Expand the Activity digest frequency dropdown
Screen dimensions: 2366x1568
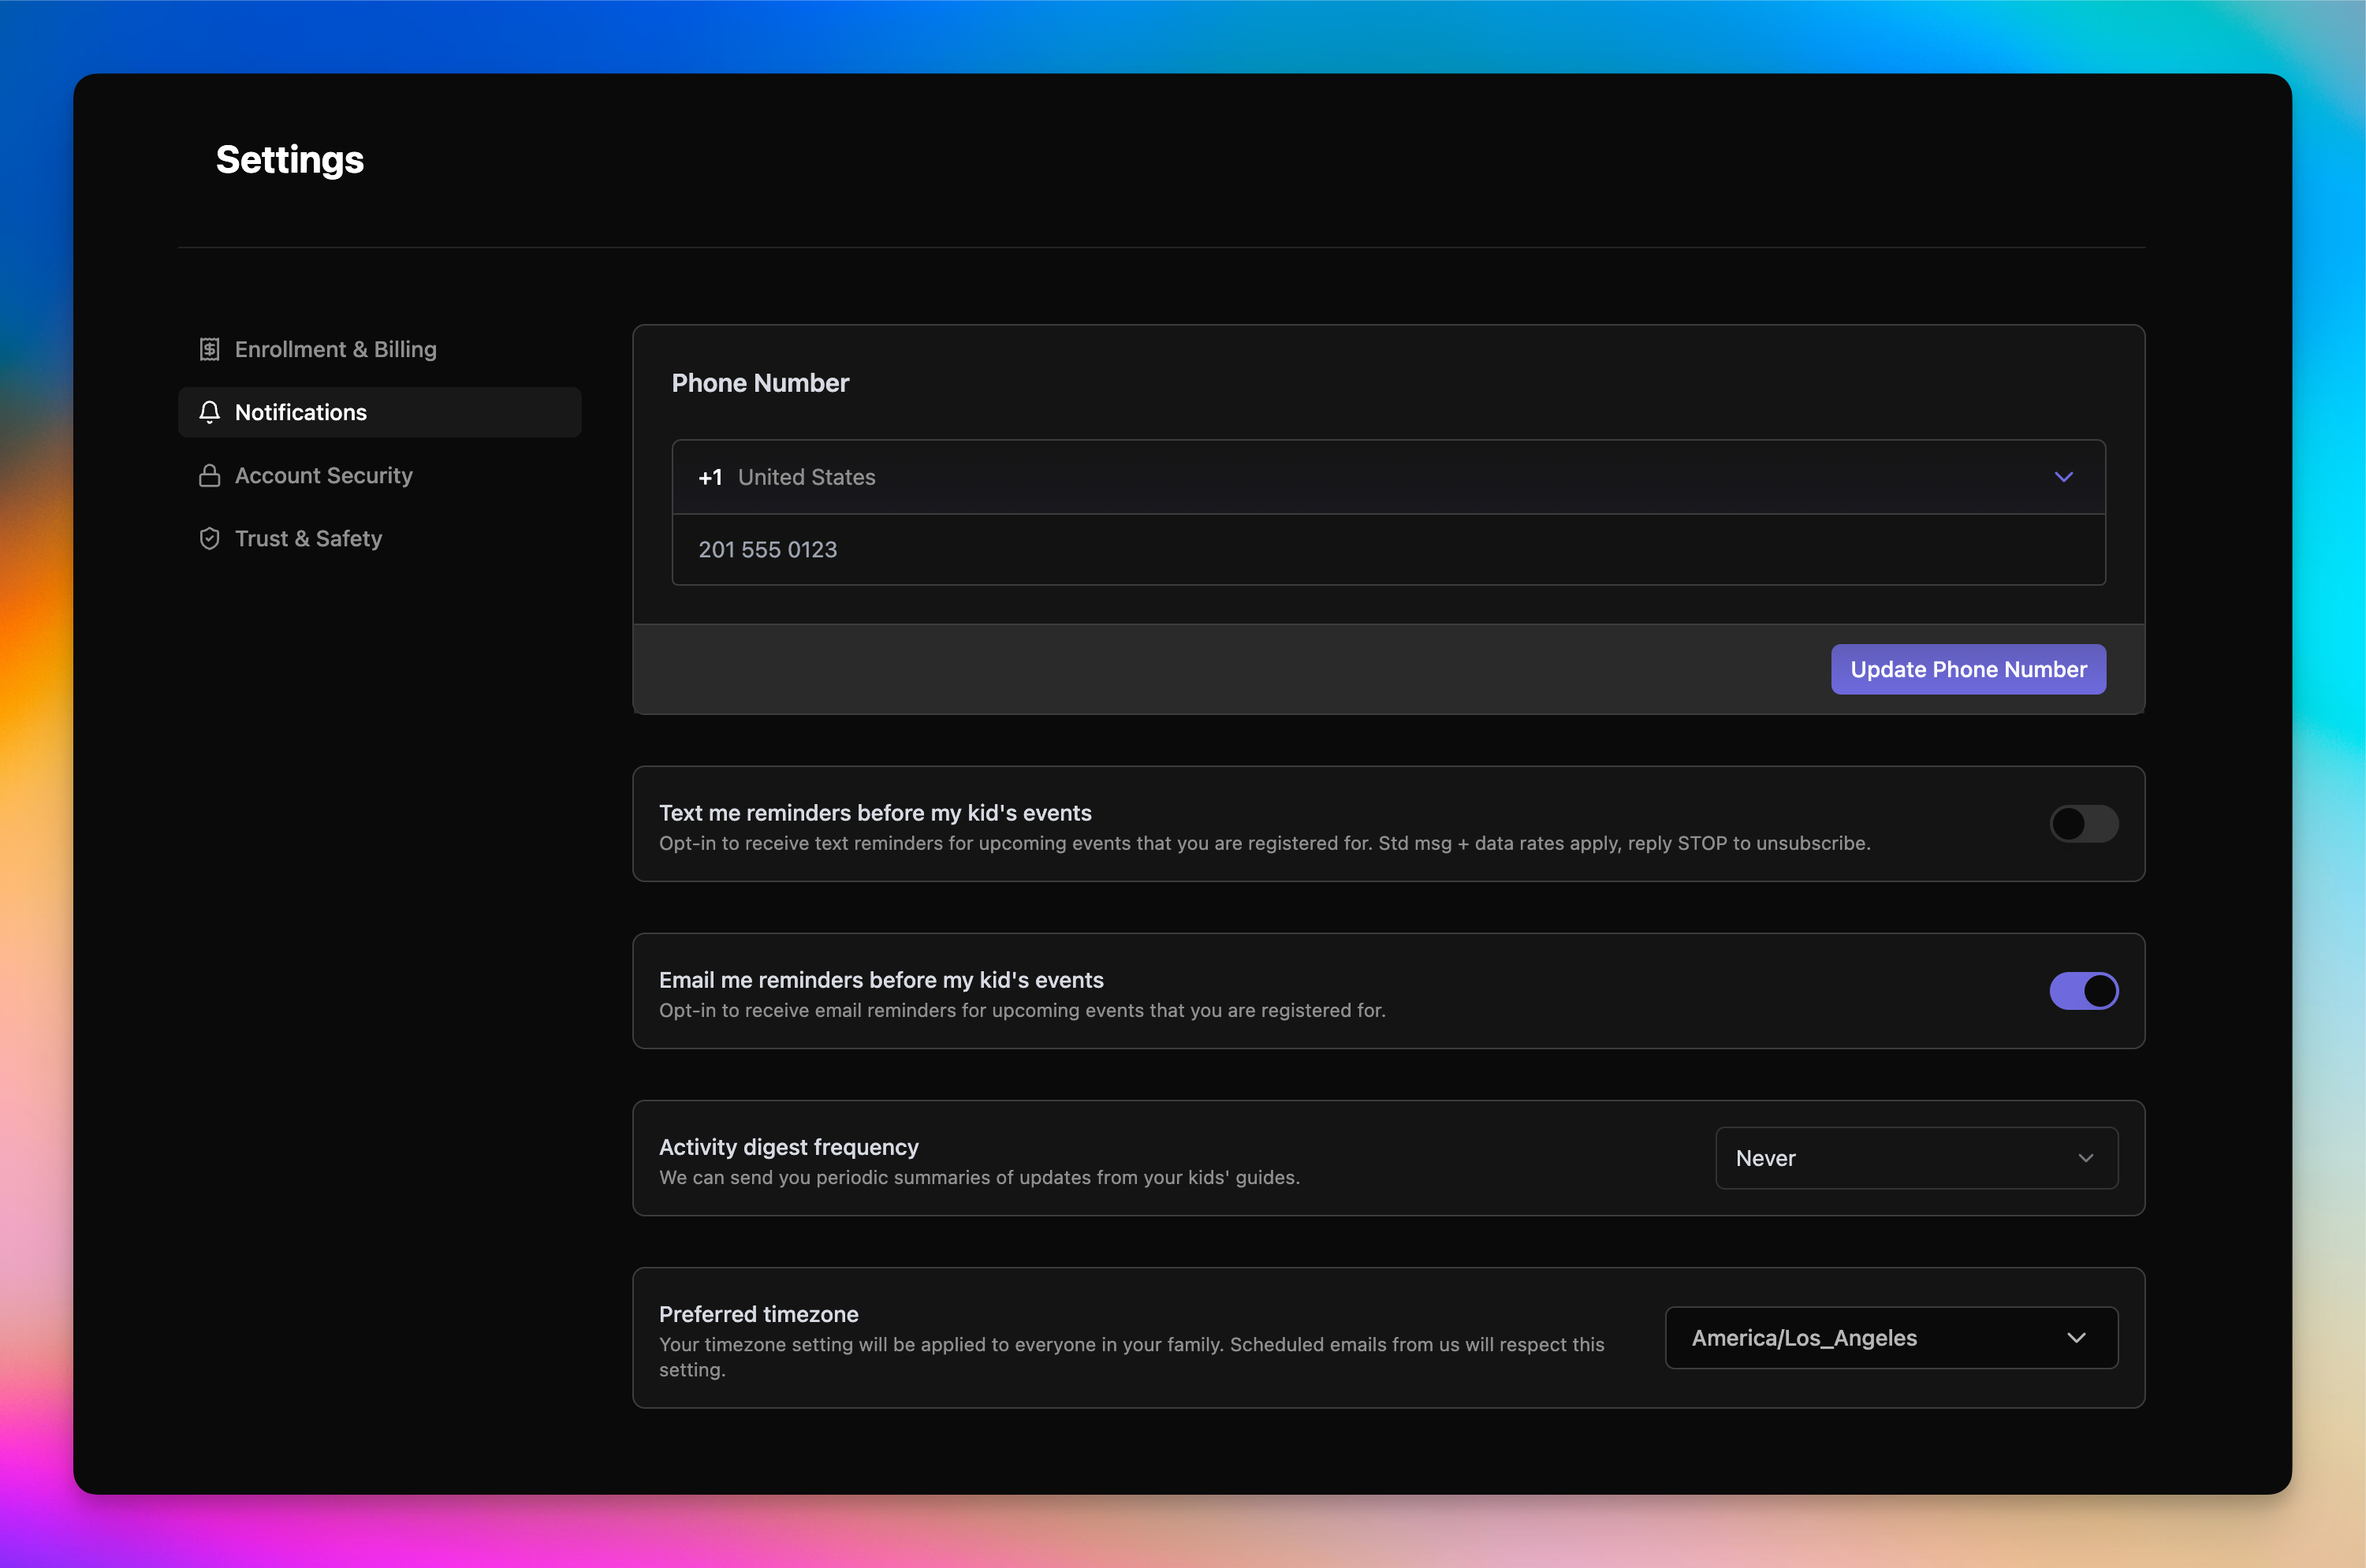click(x=1915, y=1158)
